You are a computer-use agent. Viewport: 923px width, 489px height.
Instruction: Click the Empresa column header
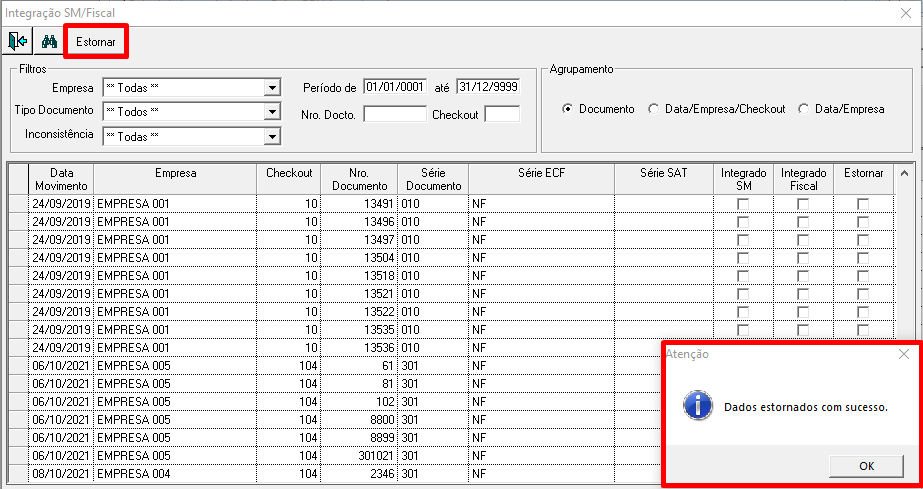[175, 179]
